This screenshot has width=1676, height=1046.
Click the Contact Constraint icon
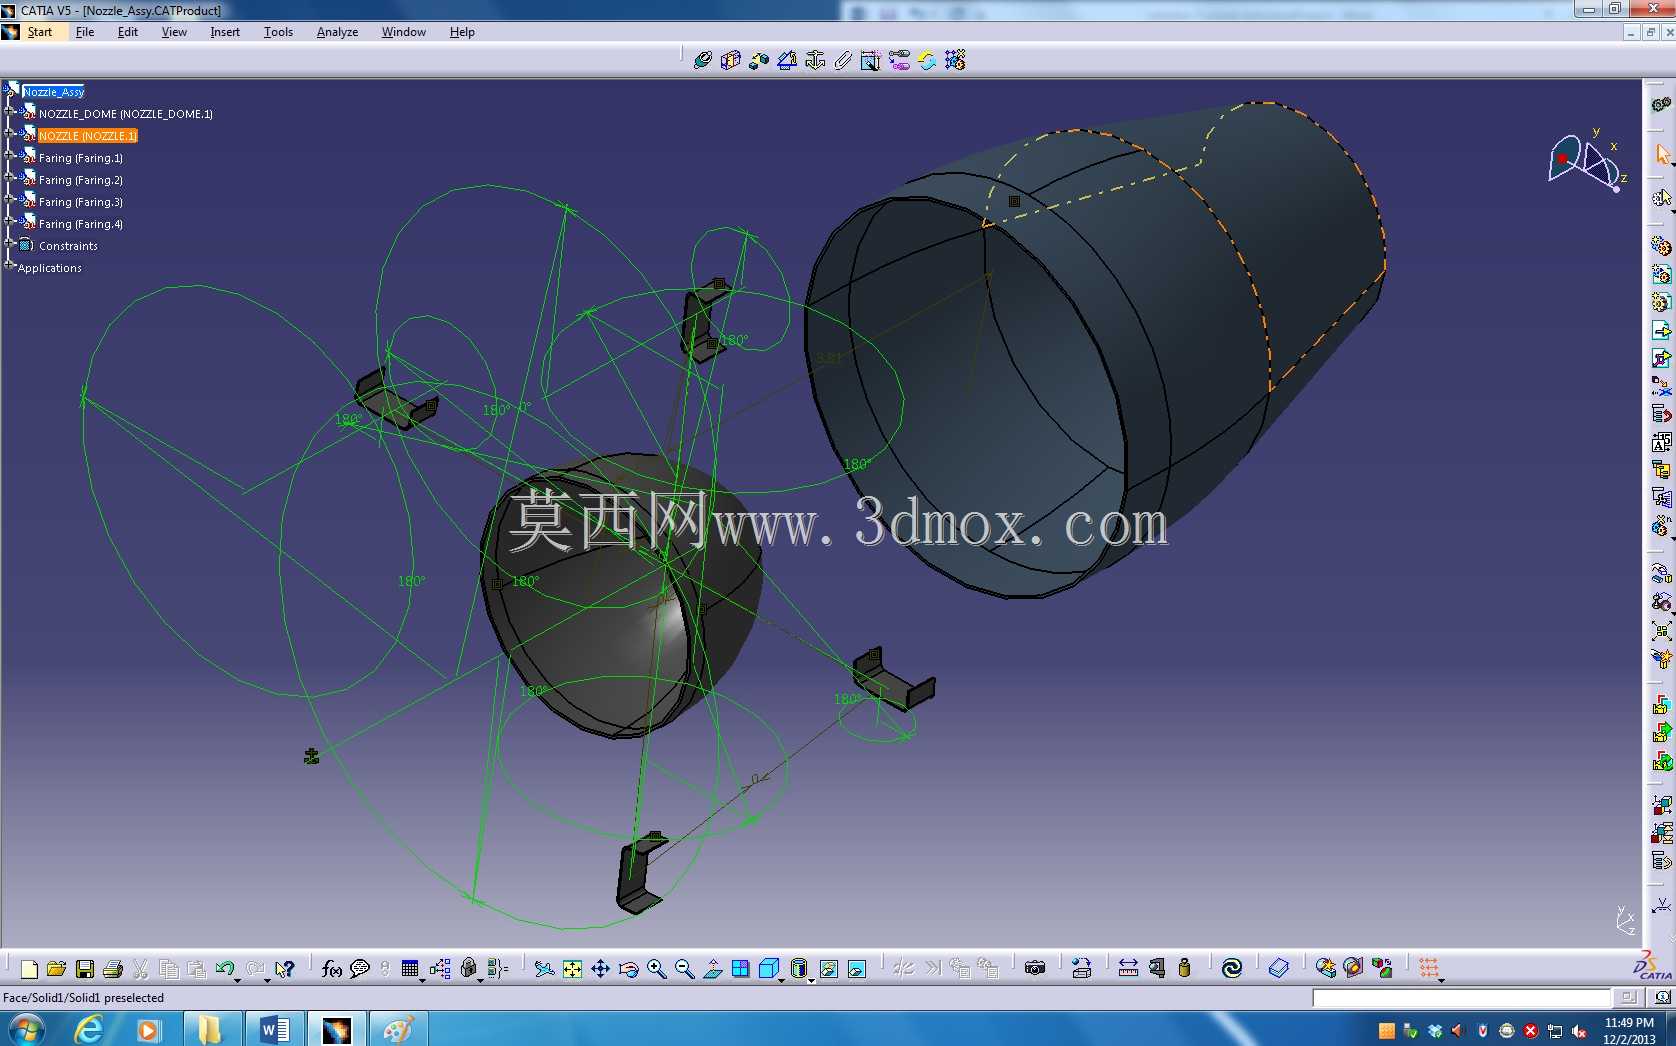pyautogui.click(x=731, y=60)
